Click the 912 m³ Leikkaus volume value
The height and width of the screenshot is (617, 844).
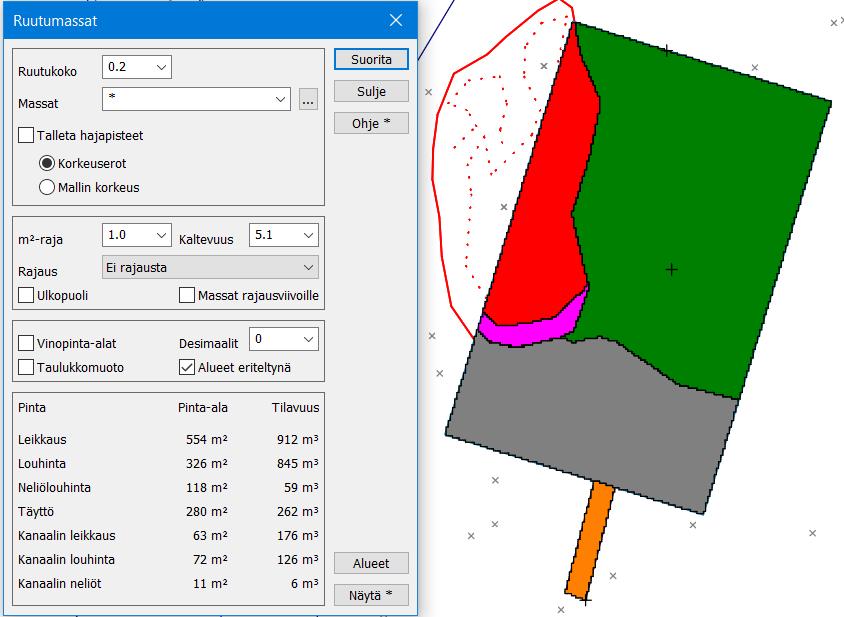298,439
